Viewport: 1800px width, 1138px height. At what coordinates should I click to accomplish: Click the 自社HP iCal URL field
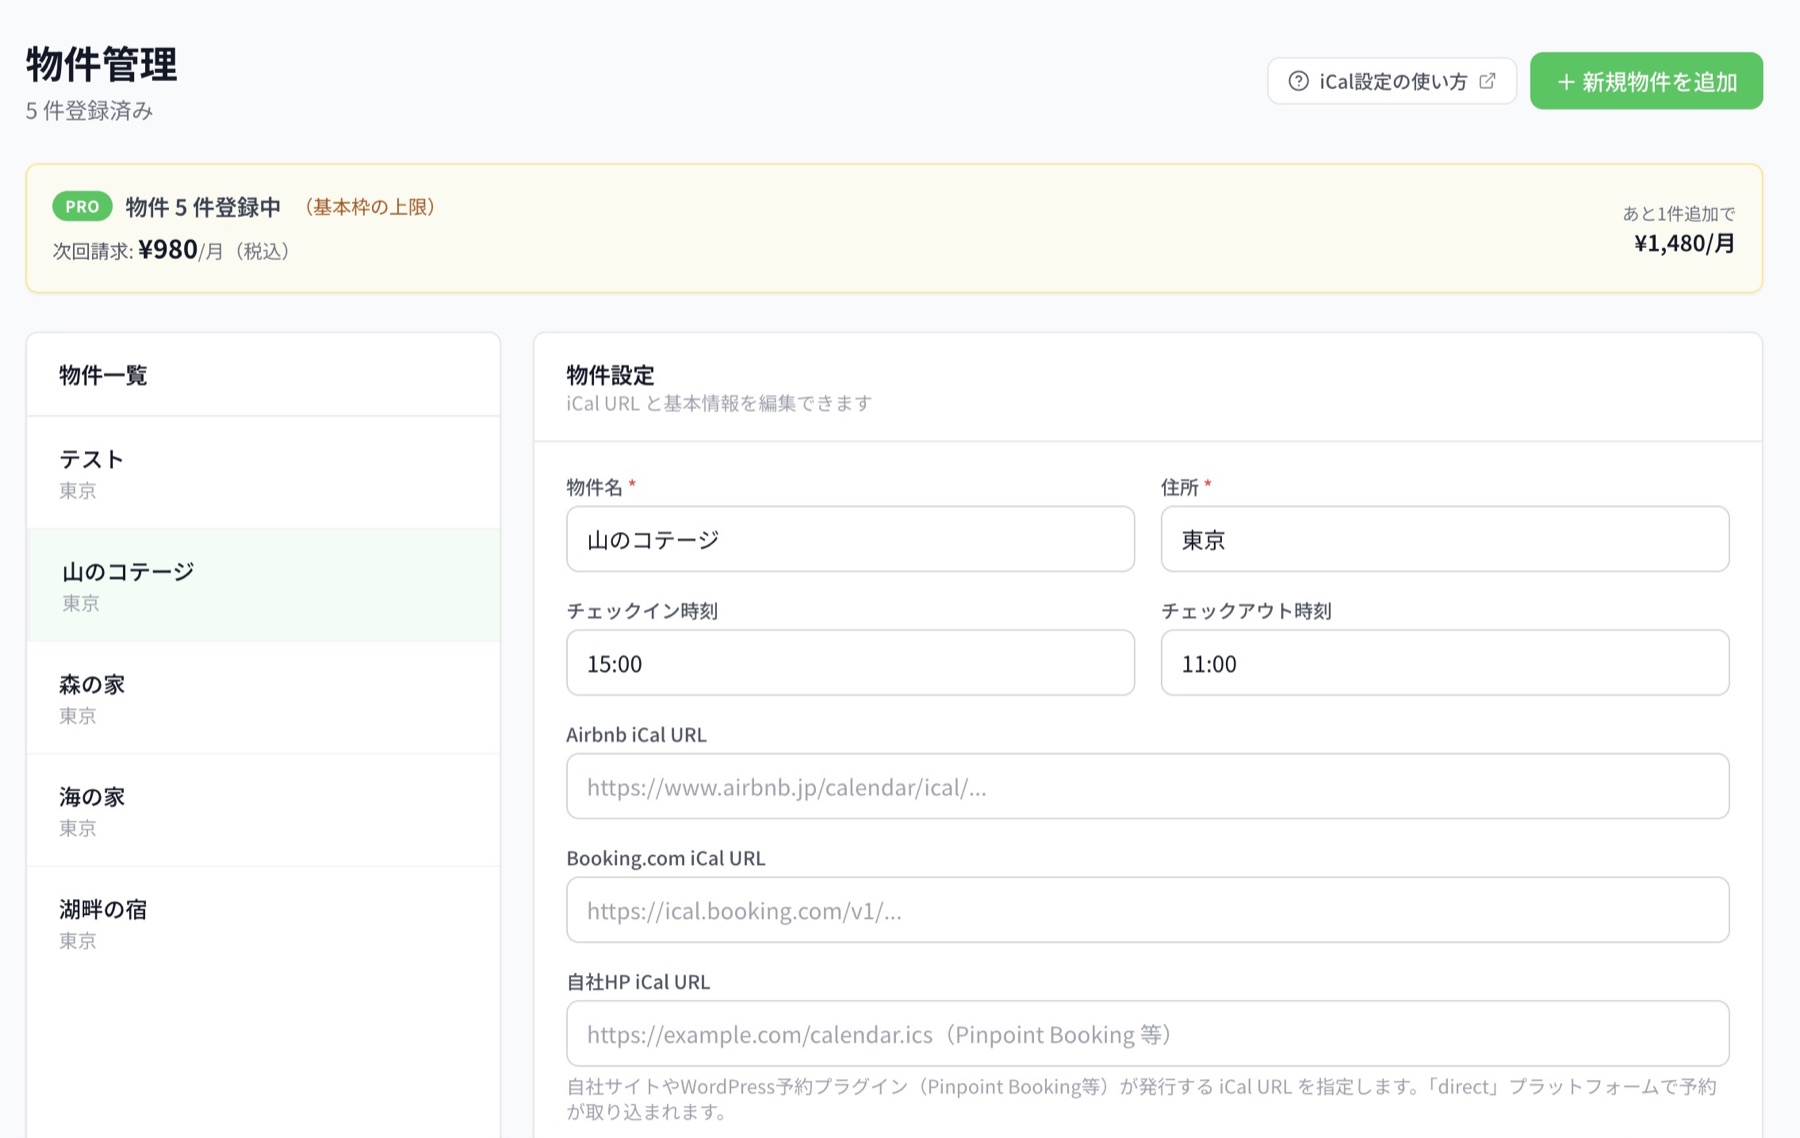(x=1147, y=1034)
